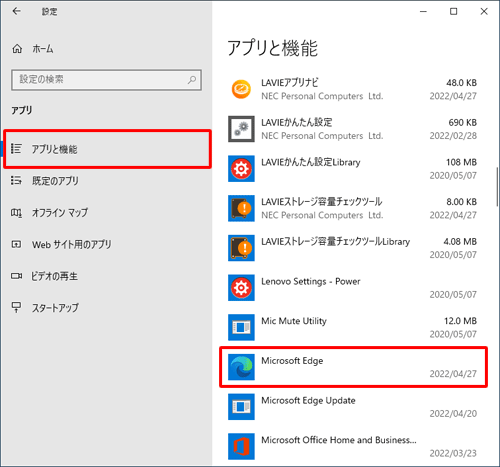500x467 pixels.
Task: Select Web サイト用のアプリ menu item
Action: coord(72,244)
